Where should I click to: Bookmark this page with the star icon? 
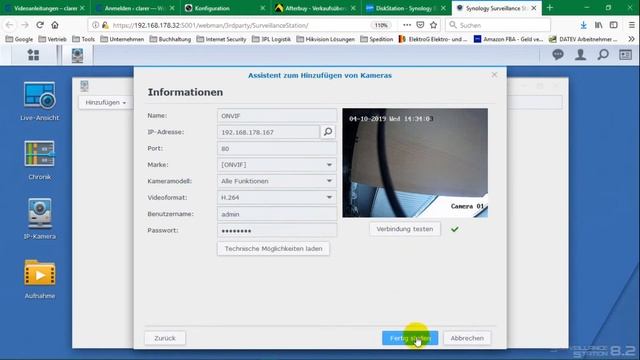click(433, 25)
